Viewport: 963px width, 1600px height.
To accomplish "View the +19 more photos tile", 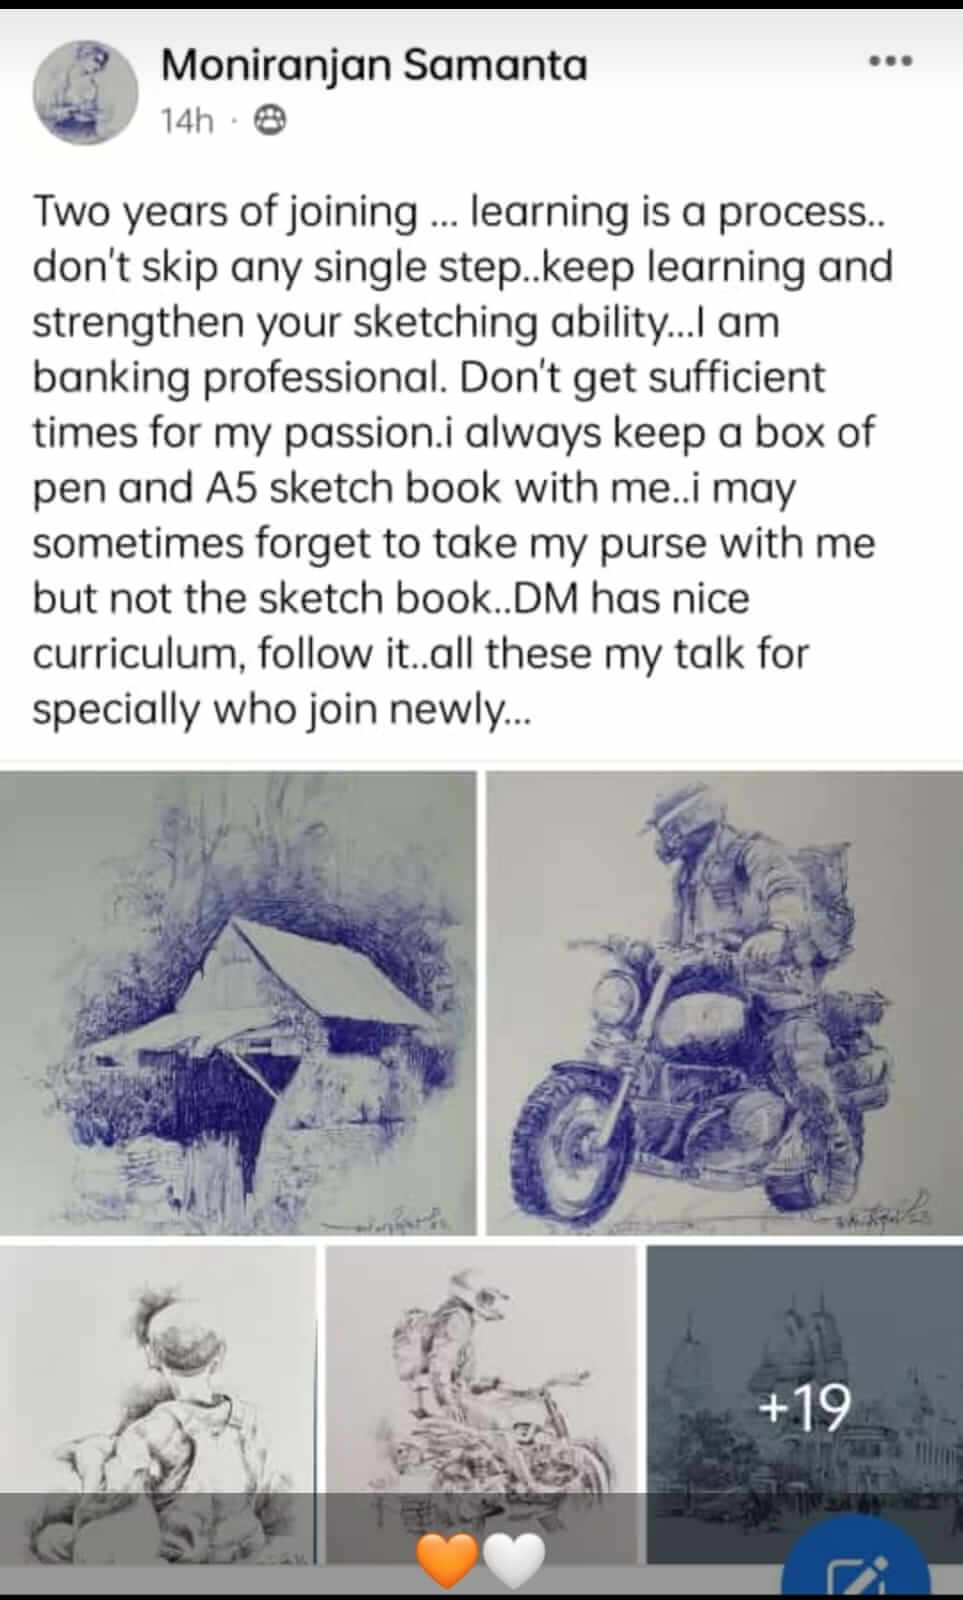I will point(805,1404).
